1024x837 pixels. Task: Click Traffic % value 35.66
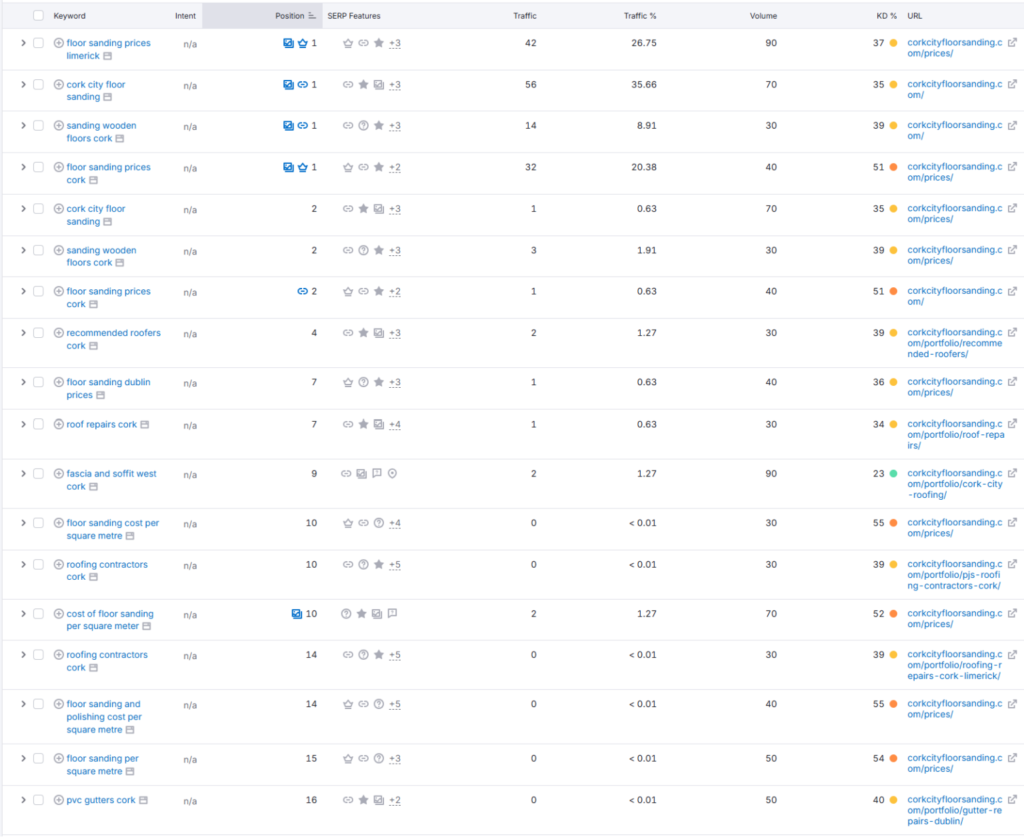pyautogui.click(x=643, y=85)
